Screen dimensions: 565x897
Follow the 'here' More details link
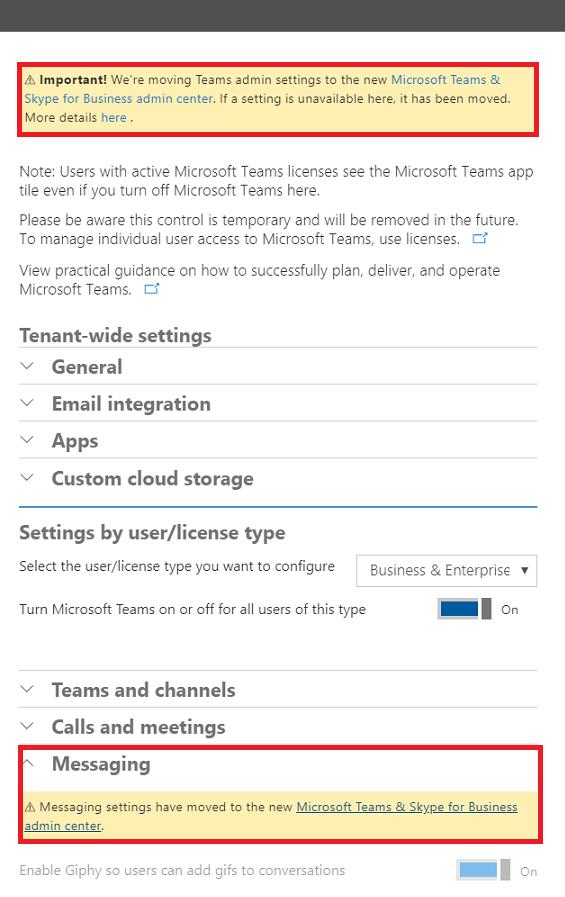[x=114, y=118]
